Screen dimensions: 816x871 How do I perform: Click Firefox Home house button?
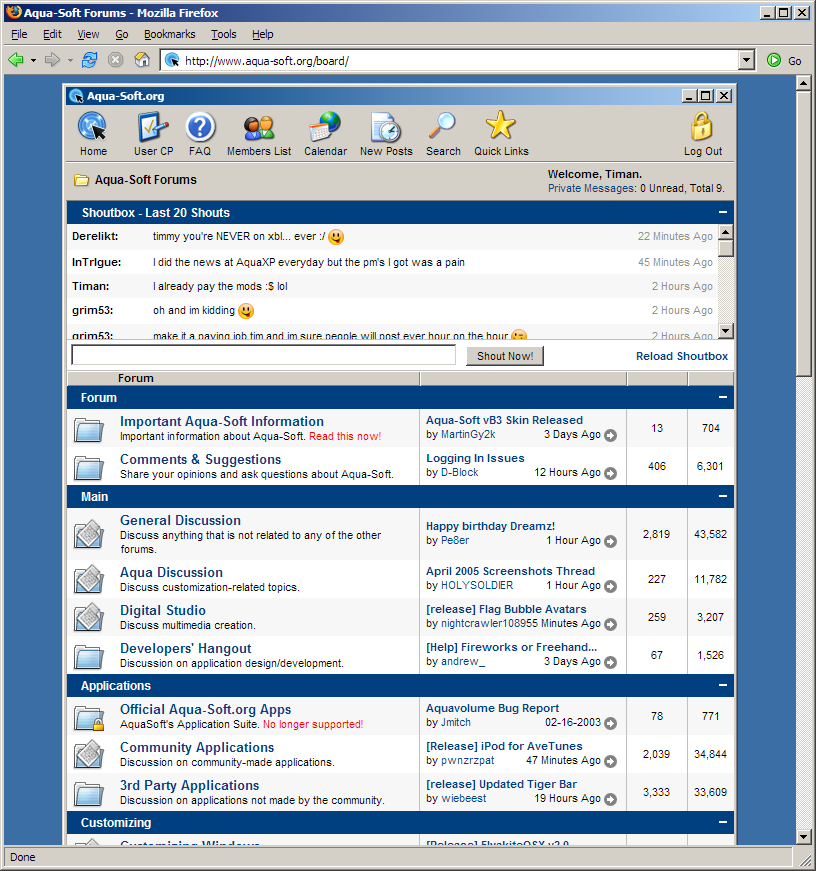(142, 59)
